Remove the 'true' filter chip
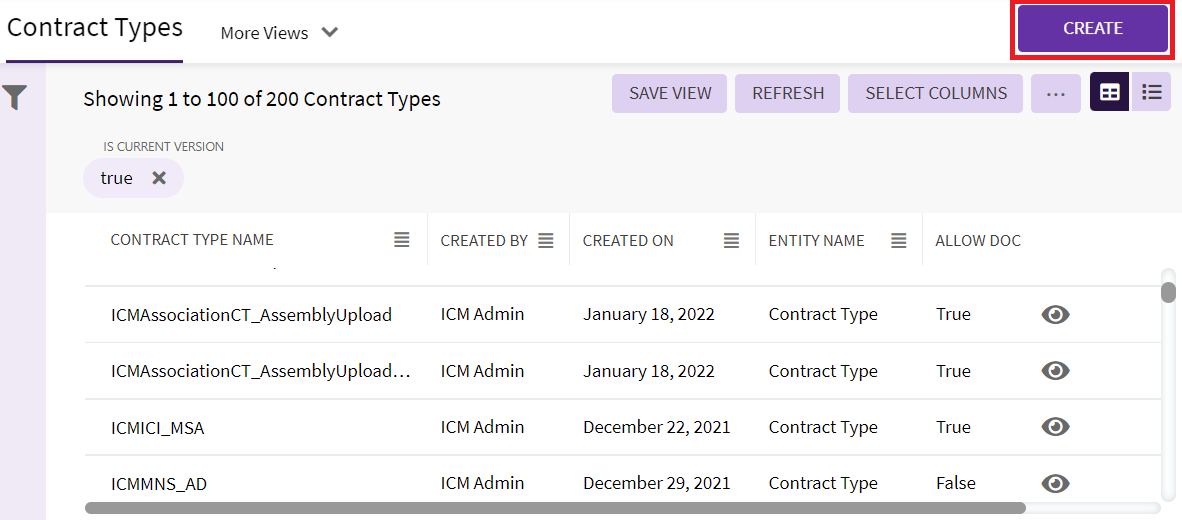The height and width of the screenshot is (520, 1182). point(159,178)
